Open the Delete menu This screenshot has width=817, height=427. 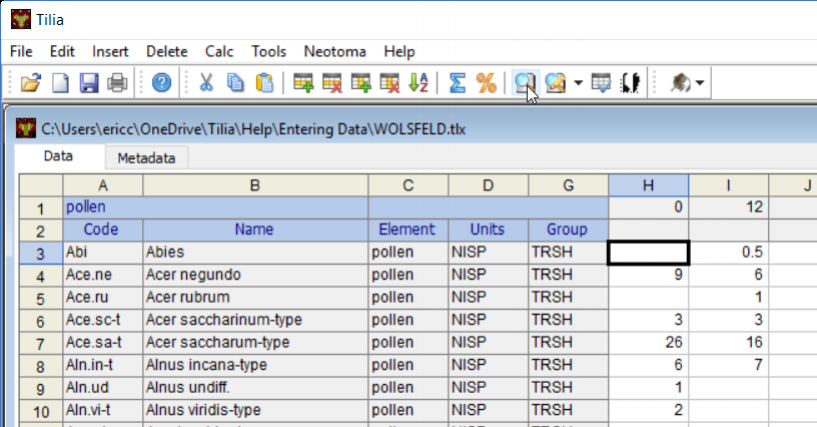tap(167, 52)
